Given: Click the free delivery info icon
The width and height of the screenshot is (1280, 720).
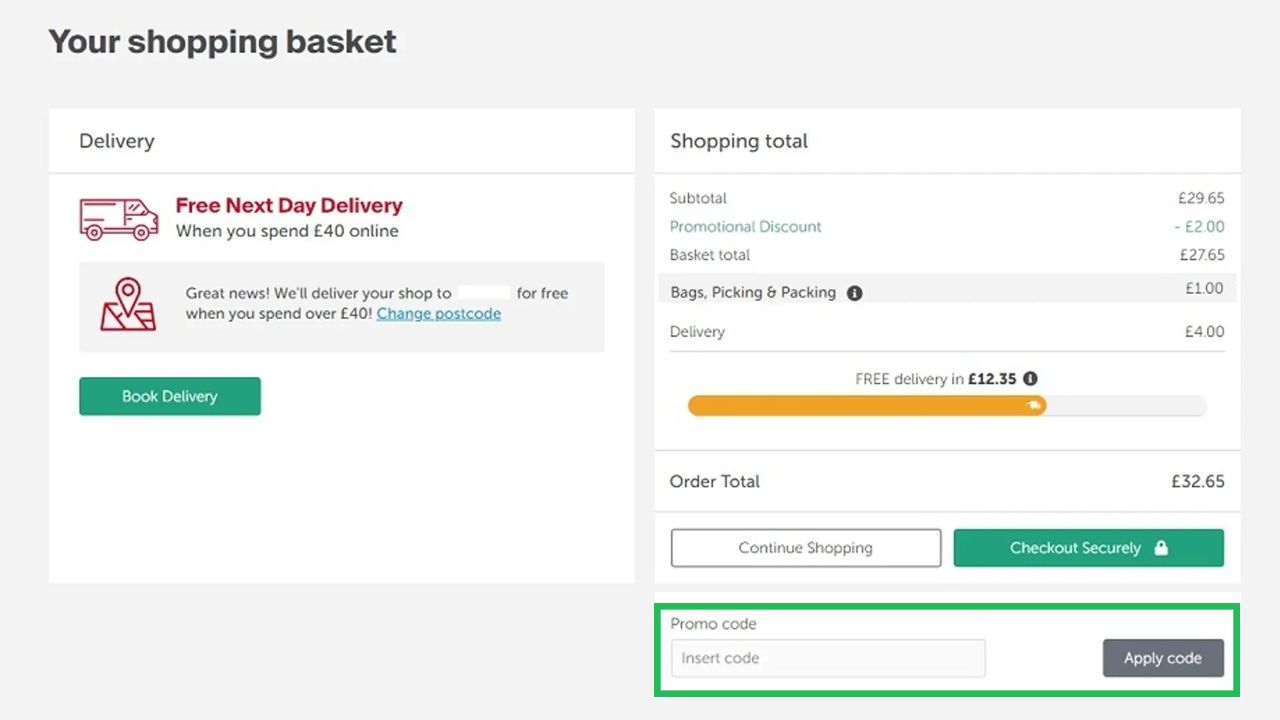Looking at the screenshot, I should 1030,379.
